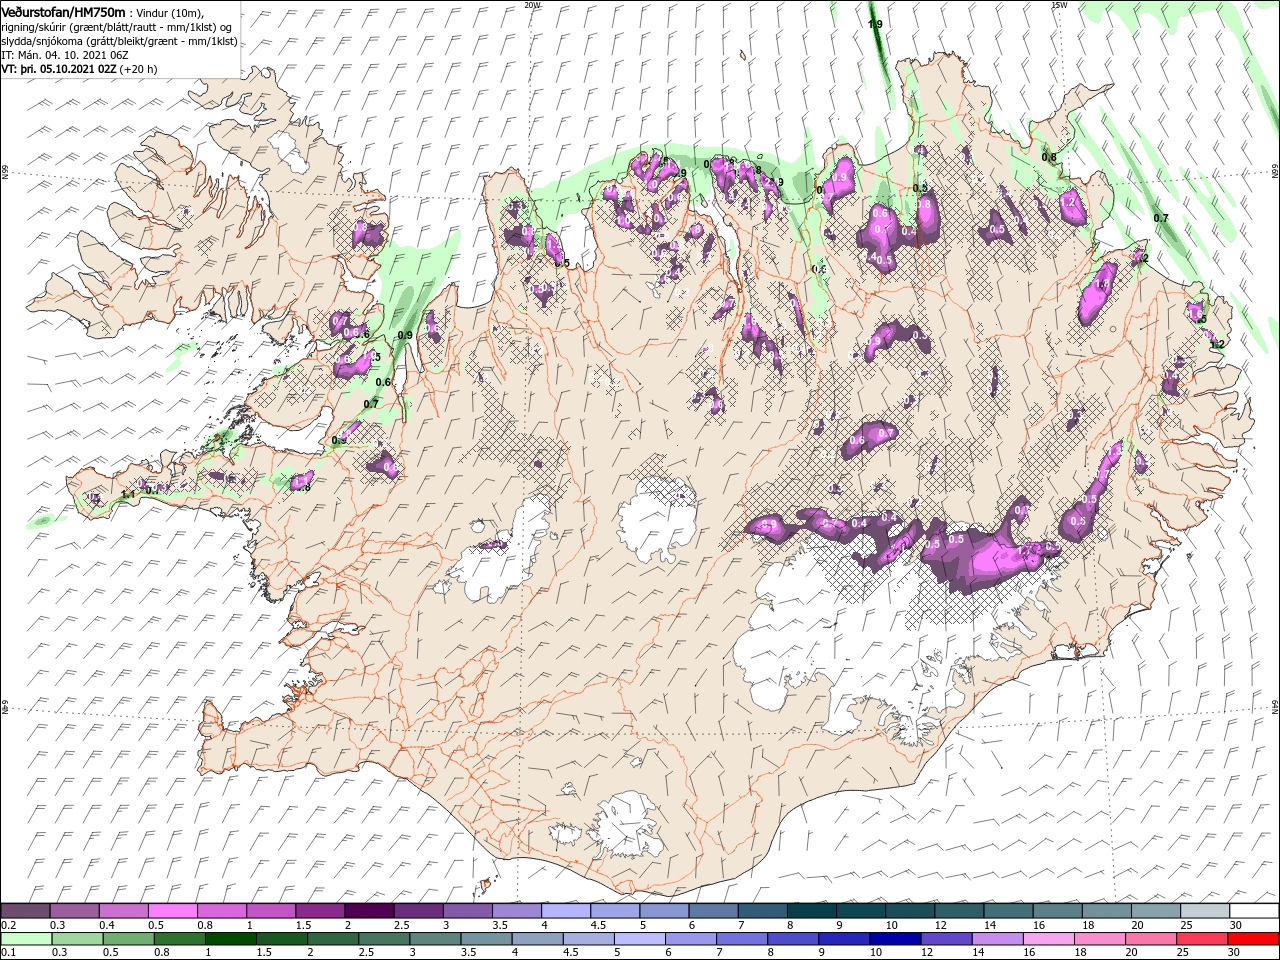
Task: Click the 'rigning/skúrir (grænt/blátt/rautt' description line
Action: point(117,28)
